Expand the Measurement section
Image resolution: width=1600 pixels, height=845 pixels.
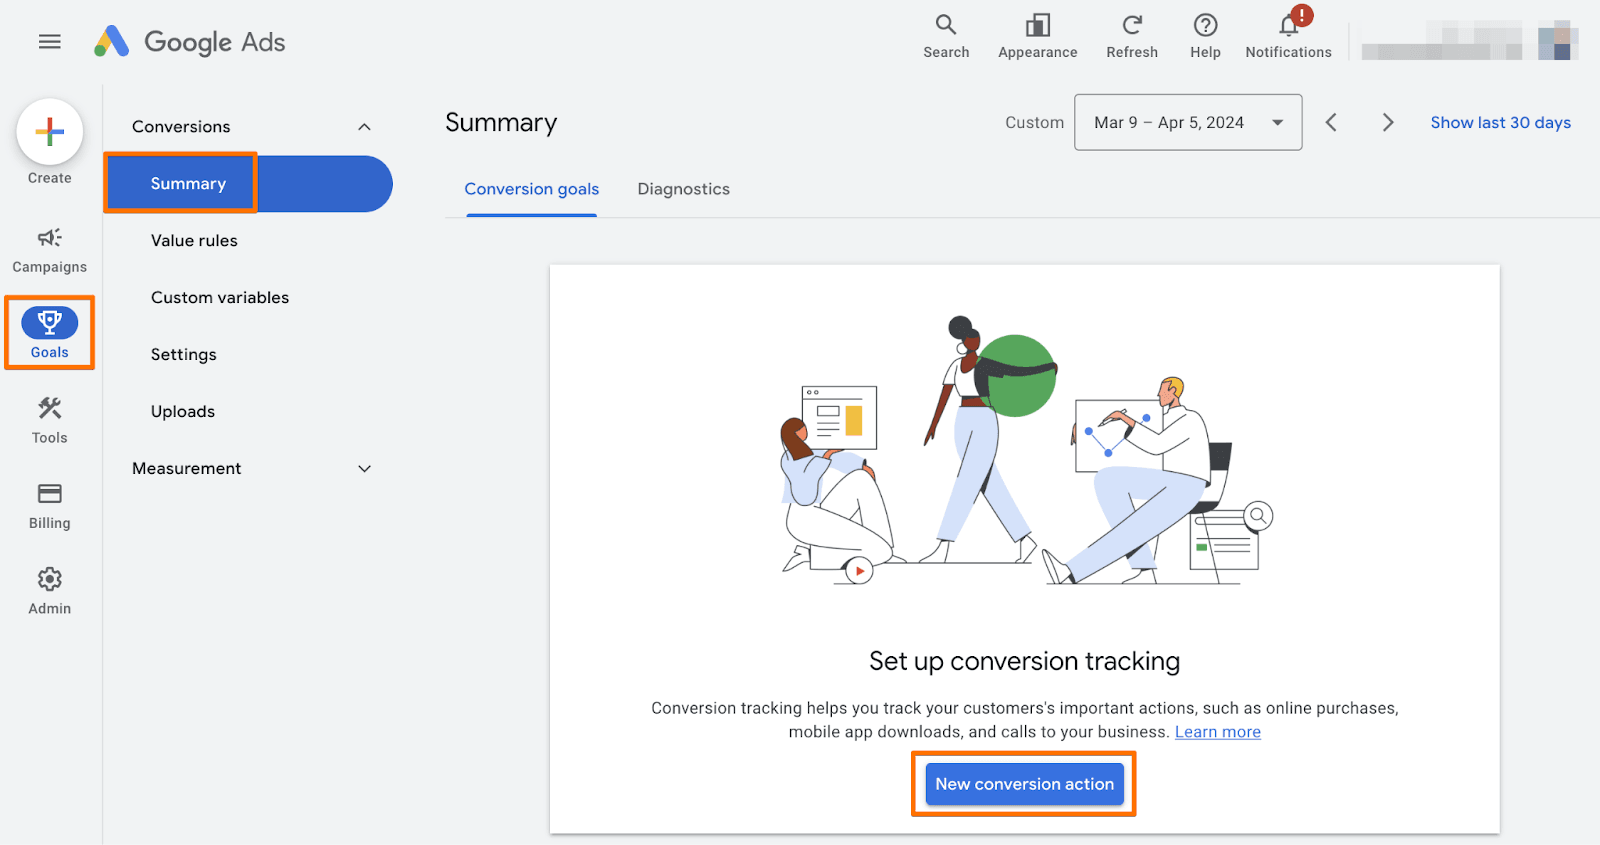point(364,469)
